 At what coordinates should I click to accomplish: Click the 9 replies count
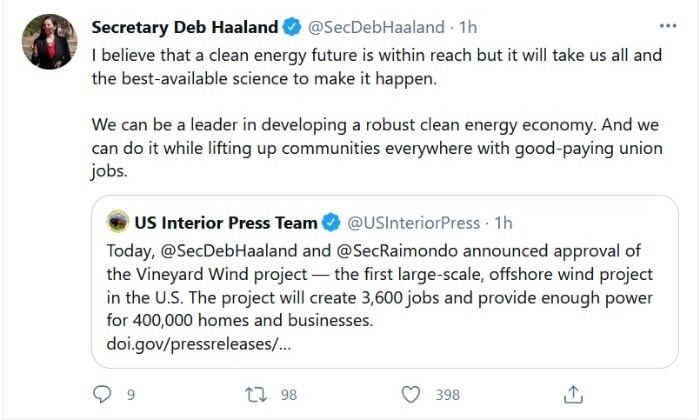pyautogui.click(x=131, y=395)
